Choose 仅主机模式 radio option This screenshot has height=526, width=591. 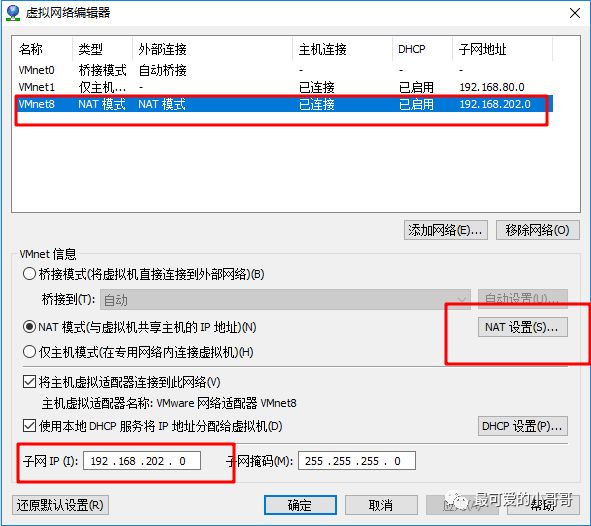[29, 352]
